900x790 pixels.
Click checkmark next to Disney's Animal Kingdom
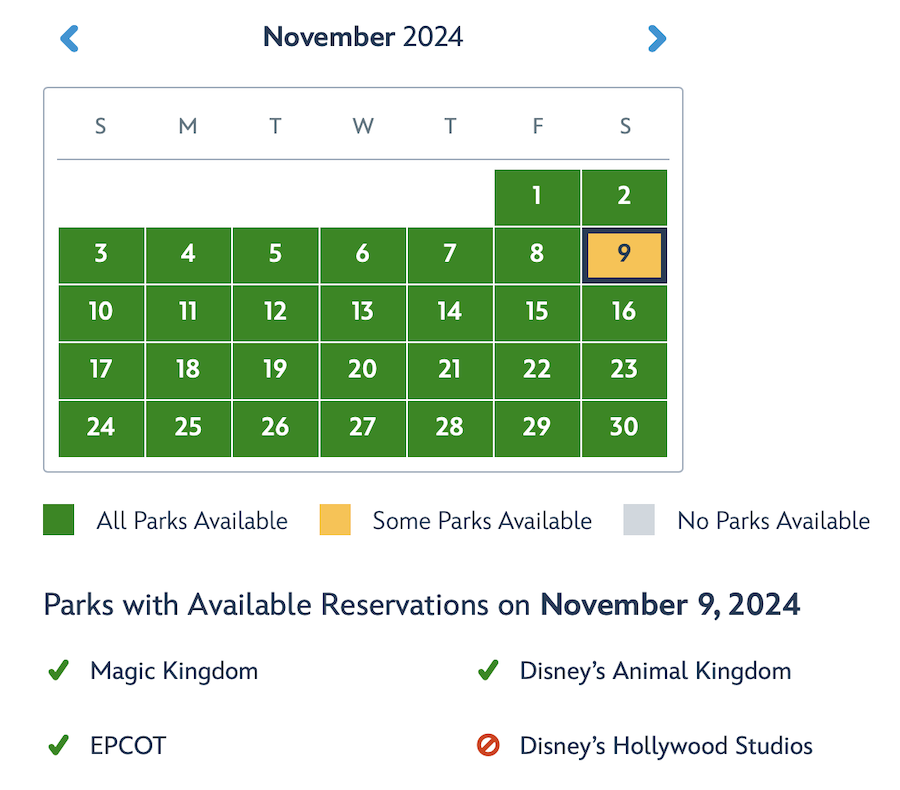click(x=488, y=671)
